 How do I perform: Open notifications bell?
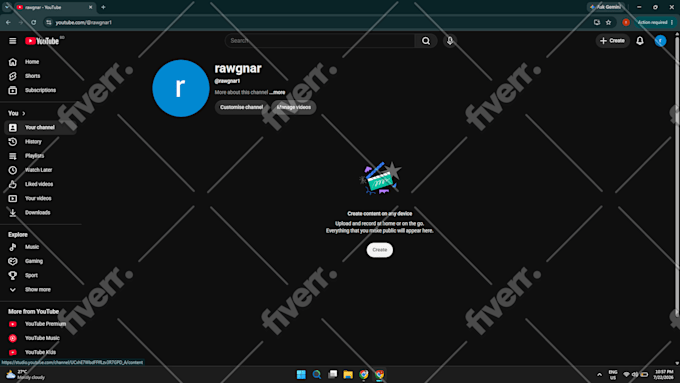(x=640, y=41)
